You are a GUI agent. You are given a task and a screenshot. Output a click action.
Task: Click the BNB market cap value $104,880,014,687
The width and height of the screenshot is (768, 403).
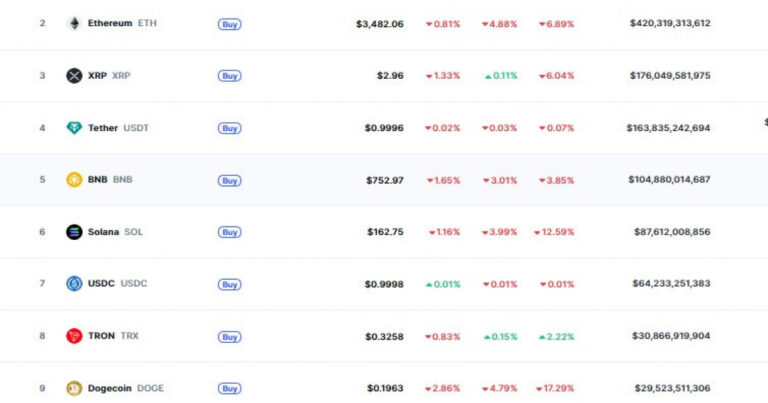[669, 179]
